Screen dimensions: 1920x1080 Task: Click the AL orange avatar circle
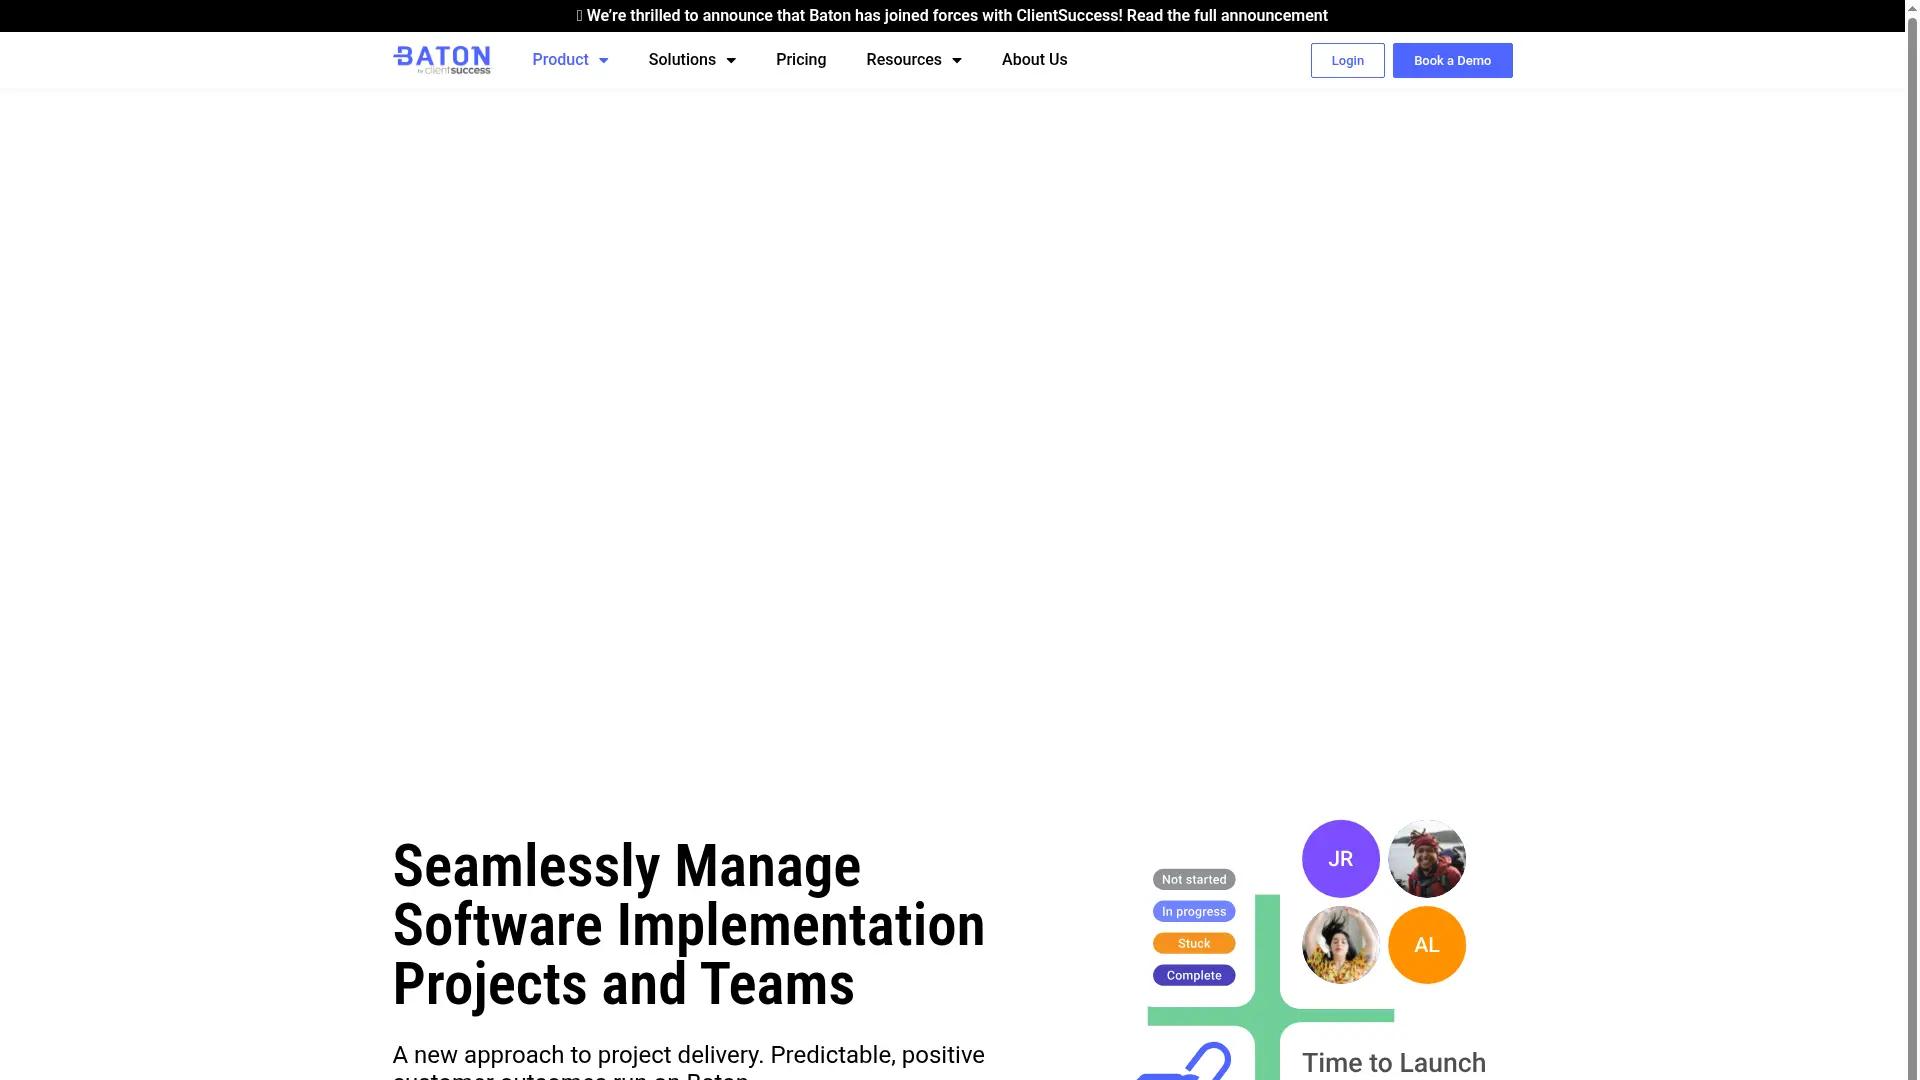pos(1427,944)
